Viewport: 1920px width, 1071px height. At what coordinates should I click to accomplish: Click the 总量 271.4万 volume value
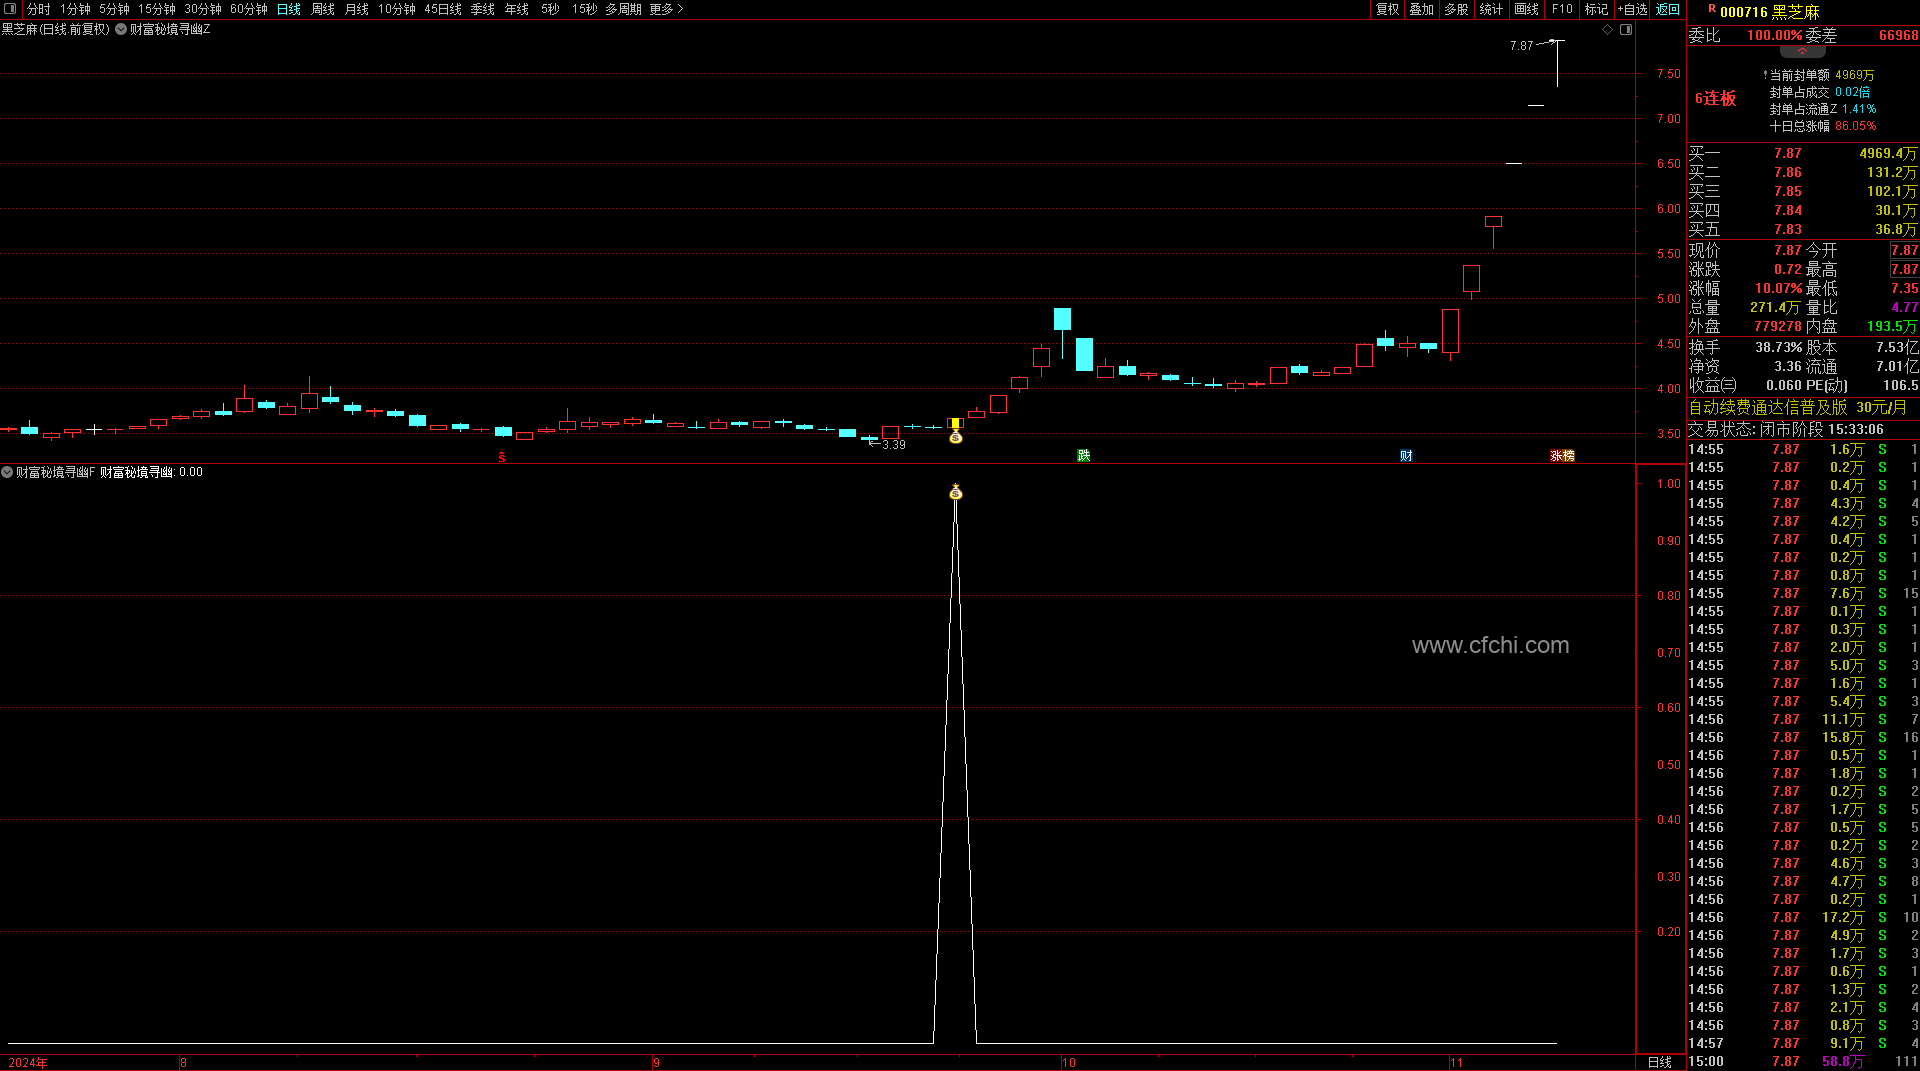pyautogui.click(x=1775, y=307)
